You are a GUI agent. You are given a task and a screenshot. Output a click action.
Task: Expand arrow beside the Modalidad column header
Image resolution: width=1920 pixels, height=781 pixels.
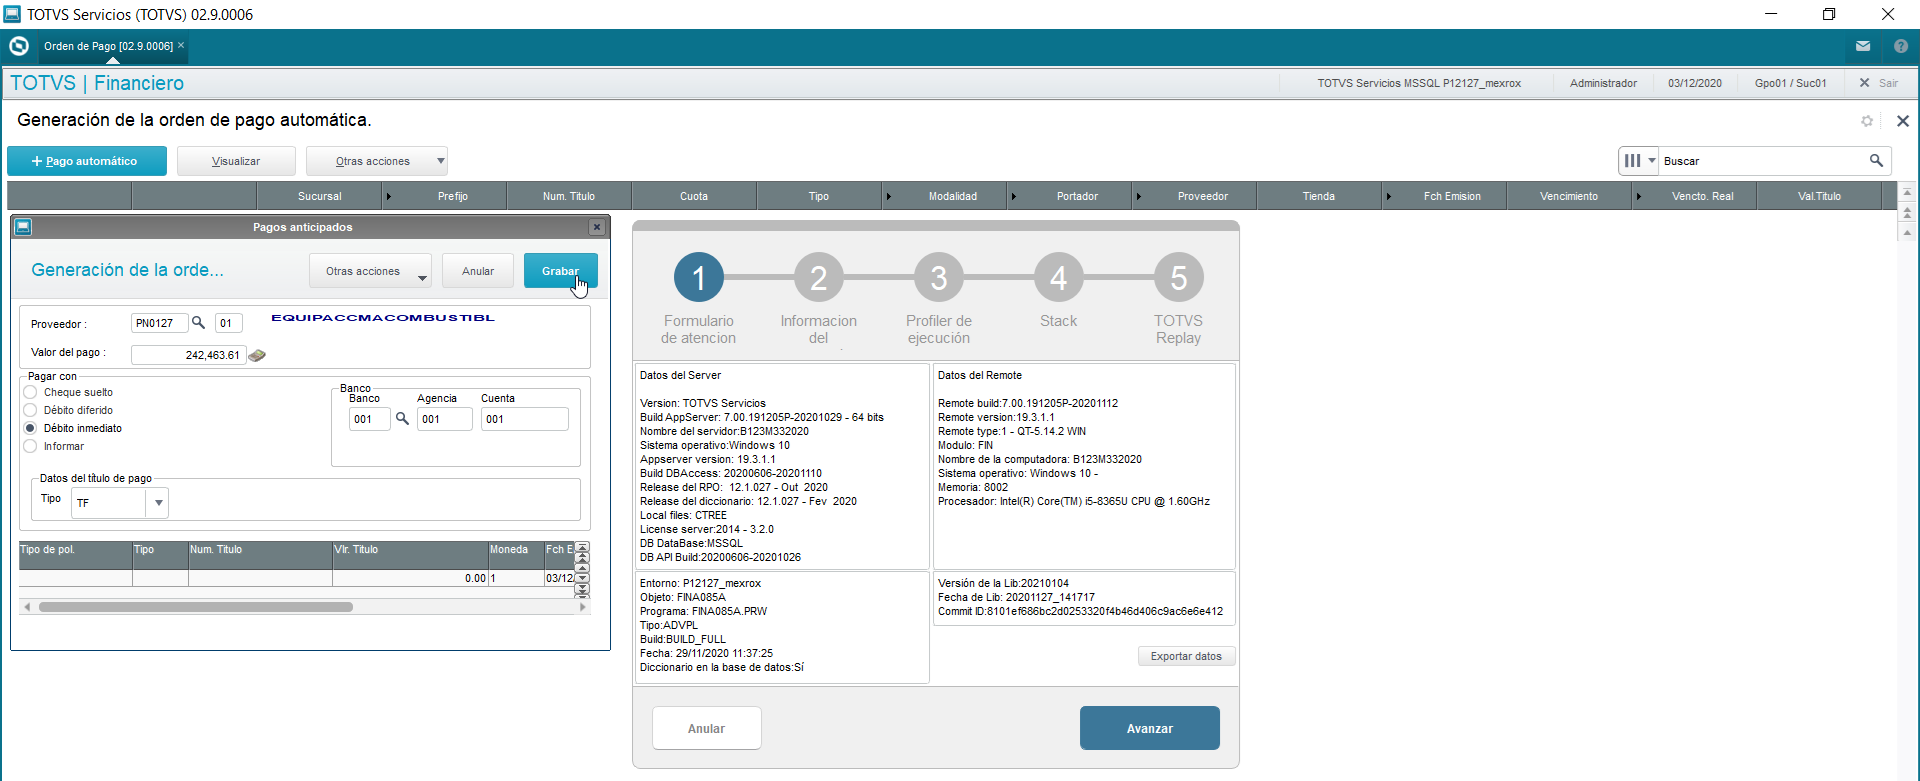coord(888,196)
